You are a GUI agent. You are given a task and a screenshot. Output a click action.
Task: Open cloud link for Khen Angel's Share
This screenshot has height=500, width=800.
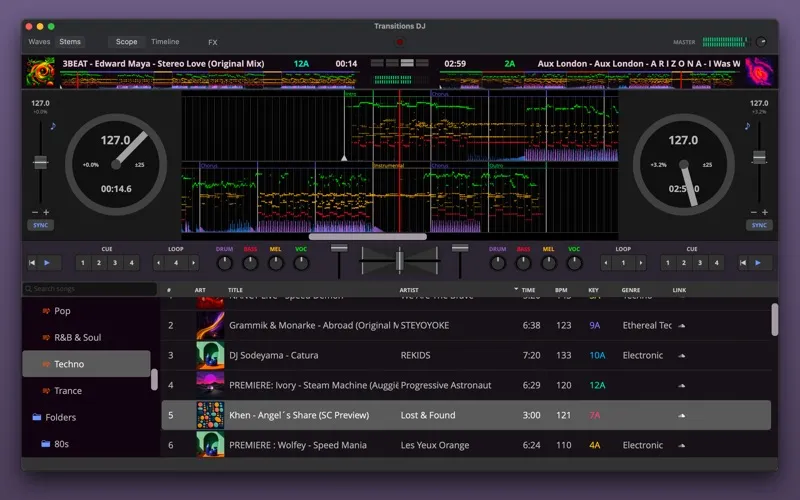tap(682, 415)
